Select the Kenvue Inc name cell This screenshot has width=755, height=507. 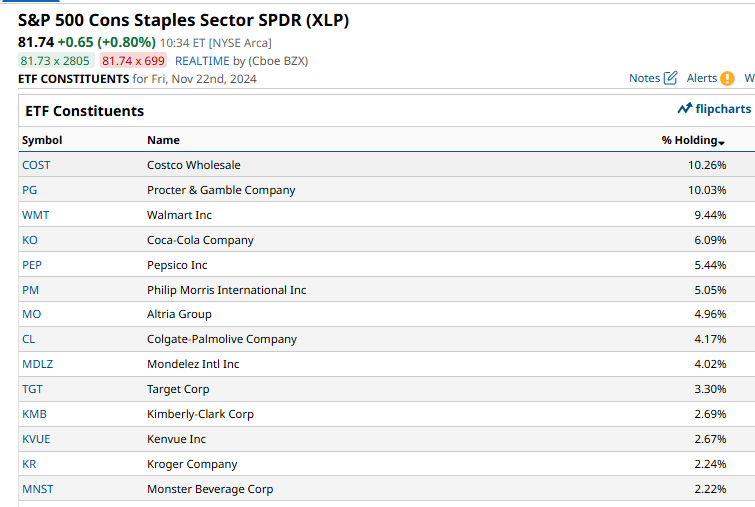(x=176, y=440)
